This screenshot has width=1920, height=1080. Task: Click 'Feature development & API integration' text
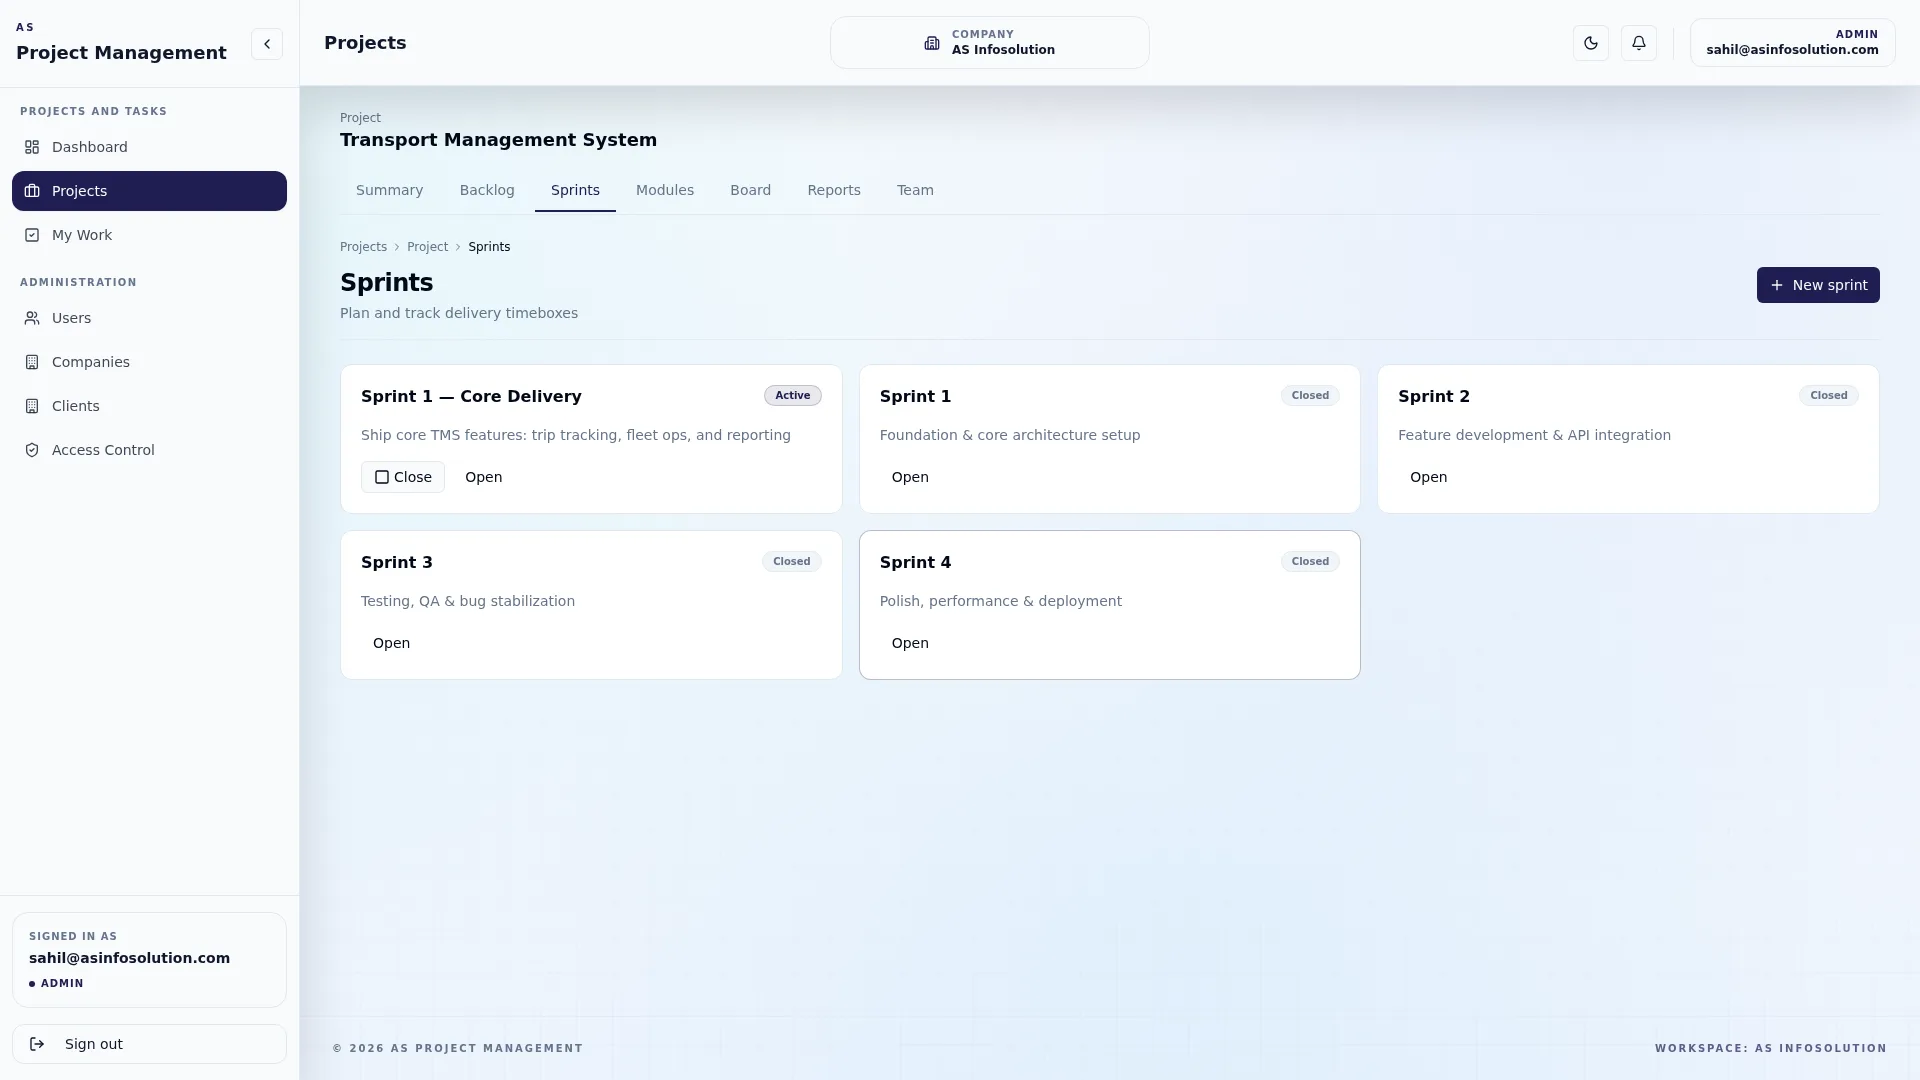click(x=1534, y=435)
